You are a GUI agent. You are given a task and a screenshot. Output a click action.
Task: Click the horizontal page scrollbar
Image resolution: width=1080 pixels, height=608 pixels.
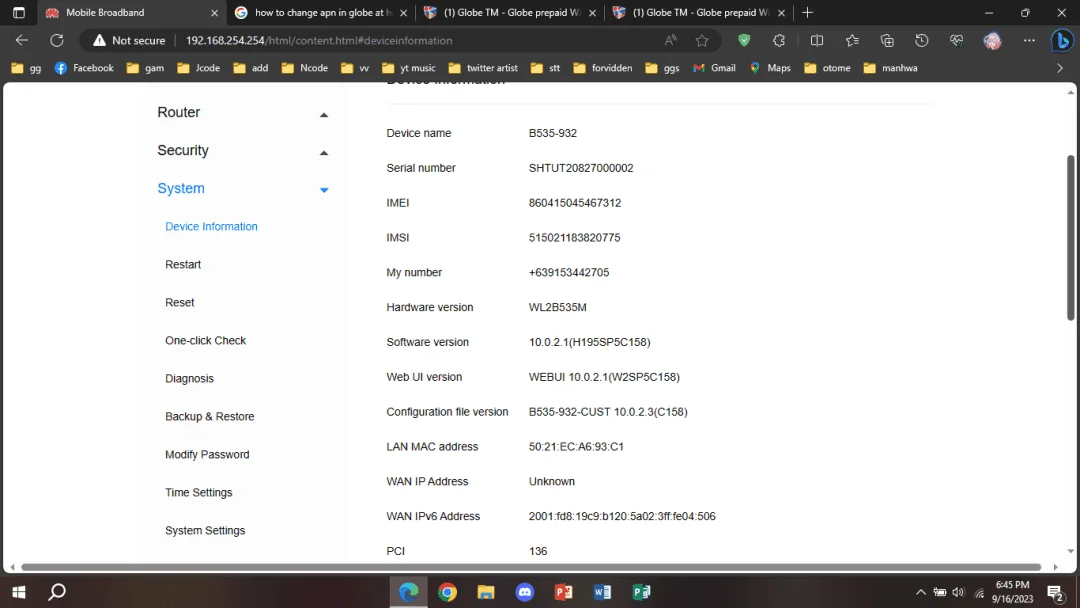(531, 567)
